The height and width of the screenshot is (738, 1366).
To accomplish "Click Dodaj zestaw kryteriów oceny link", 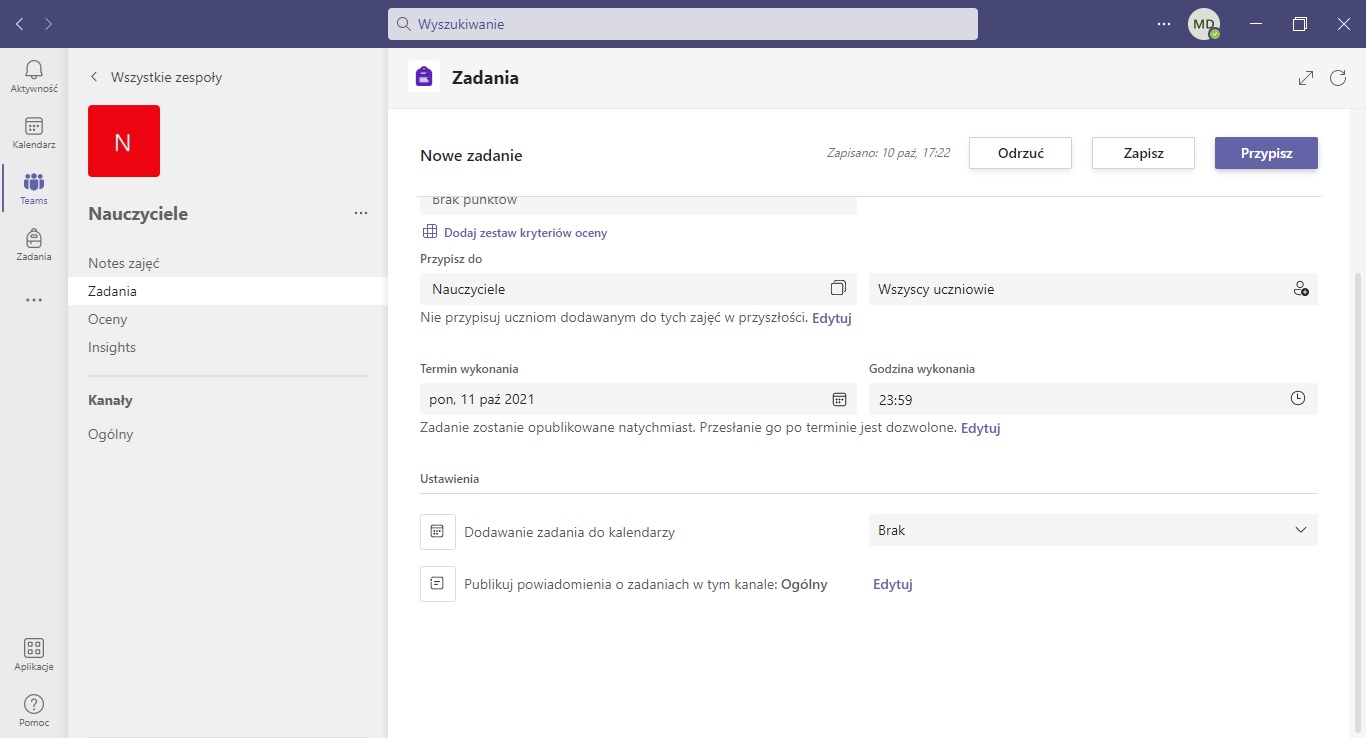I will [524, 233].
